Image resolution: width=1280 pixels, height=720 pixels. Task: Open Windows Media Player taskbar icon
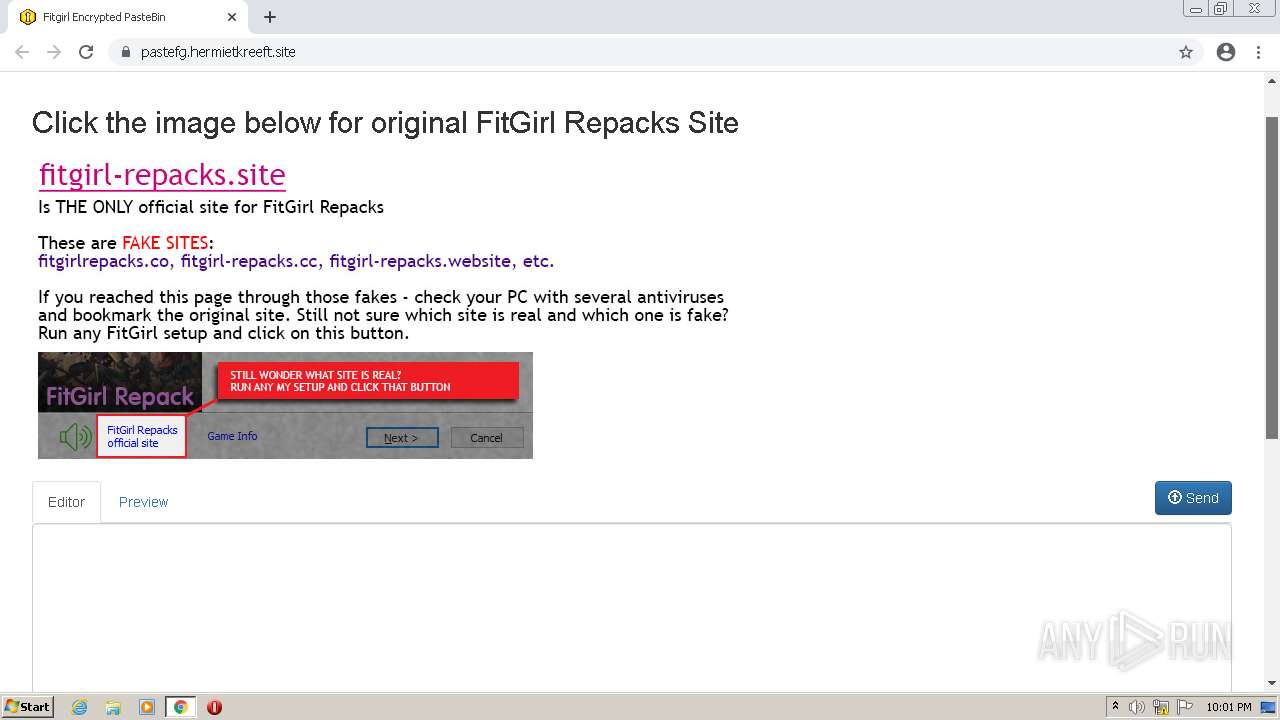(x=147, y=707)
